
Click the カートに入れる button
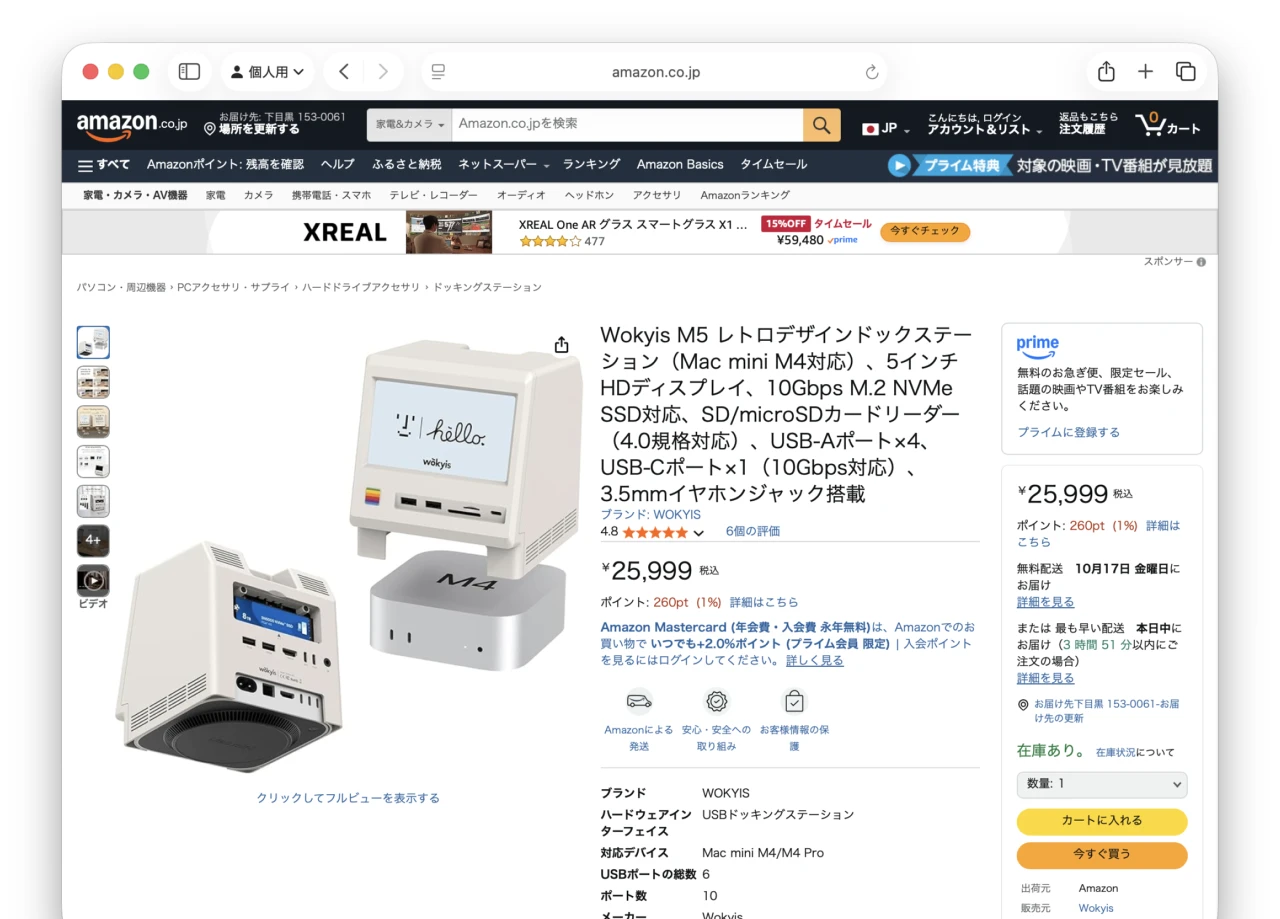coord(1102,821)
